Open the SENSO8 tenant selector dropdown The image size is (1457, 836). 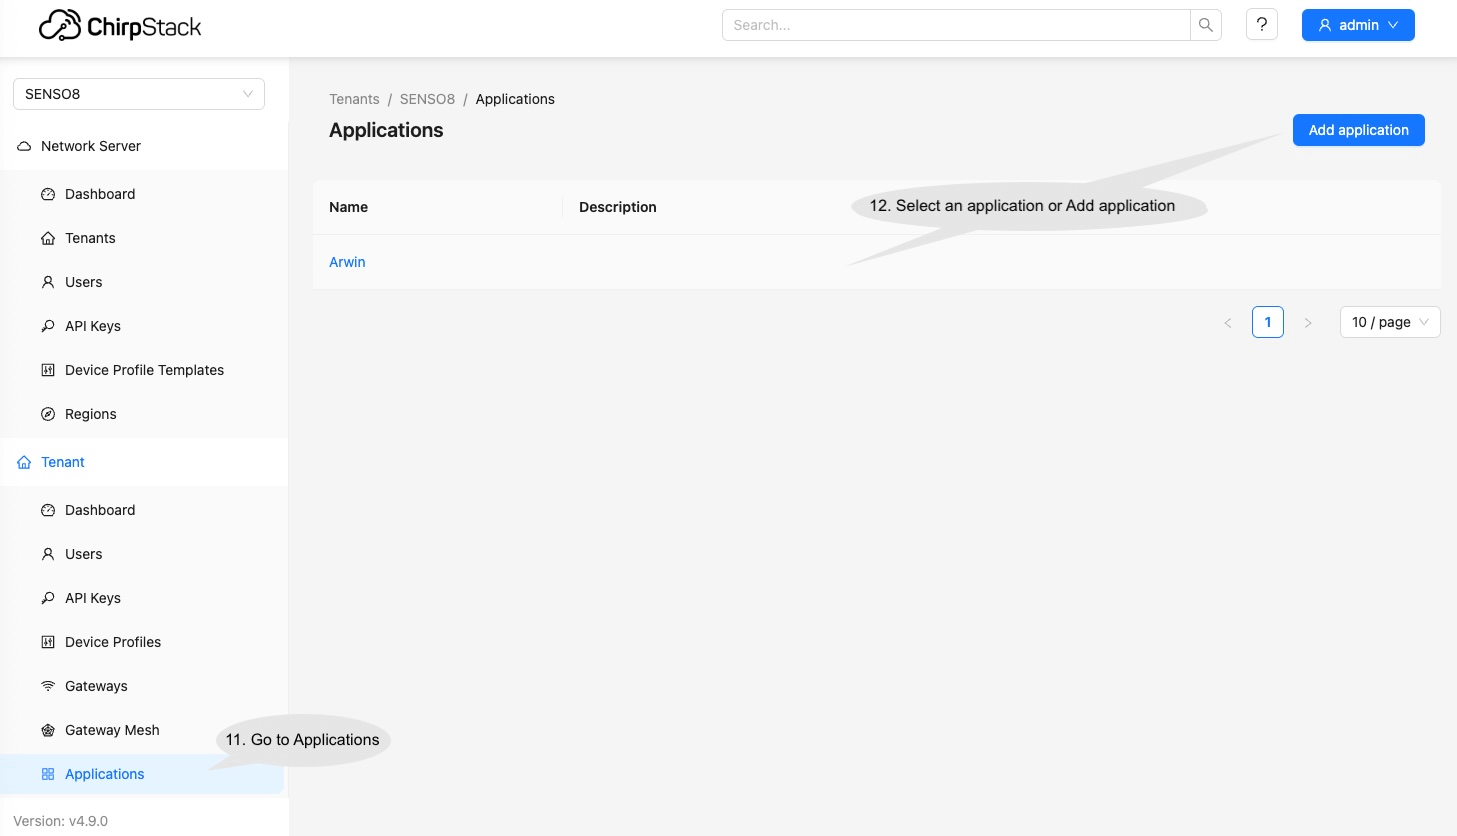138,94
